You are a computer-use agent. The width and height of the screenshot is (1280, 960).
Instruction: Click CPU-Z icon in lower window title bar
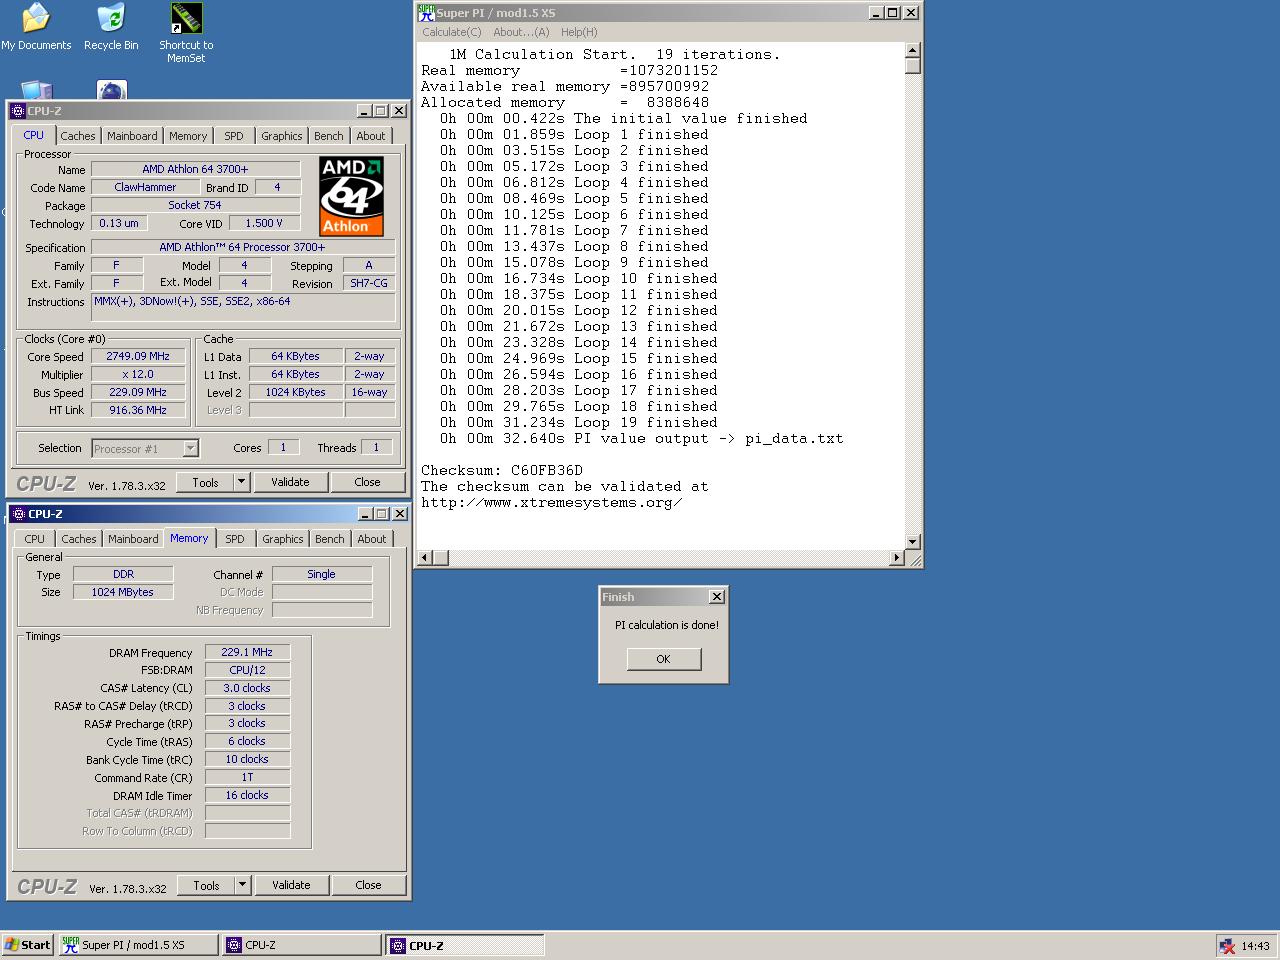(19, 514)
